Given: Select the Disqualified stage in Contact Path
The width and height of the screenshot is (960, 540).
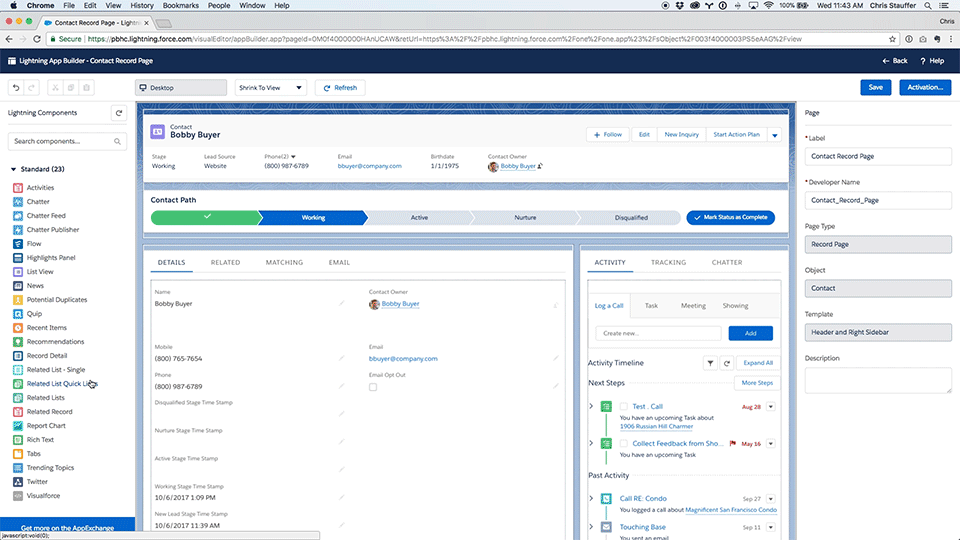Looking at the screenshot, I should coord(631,217).
